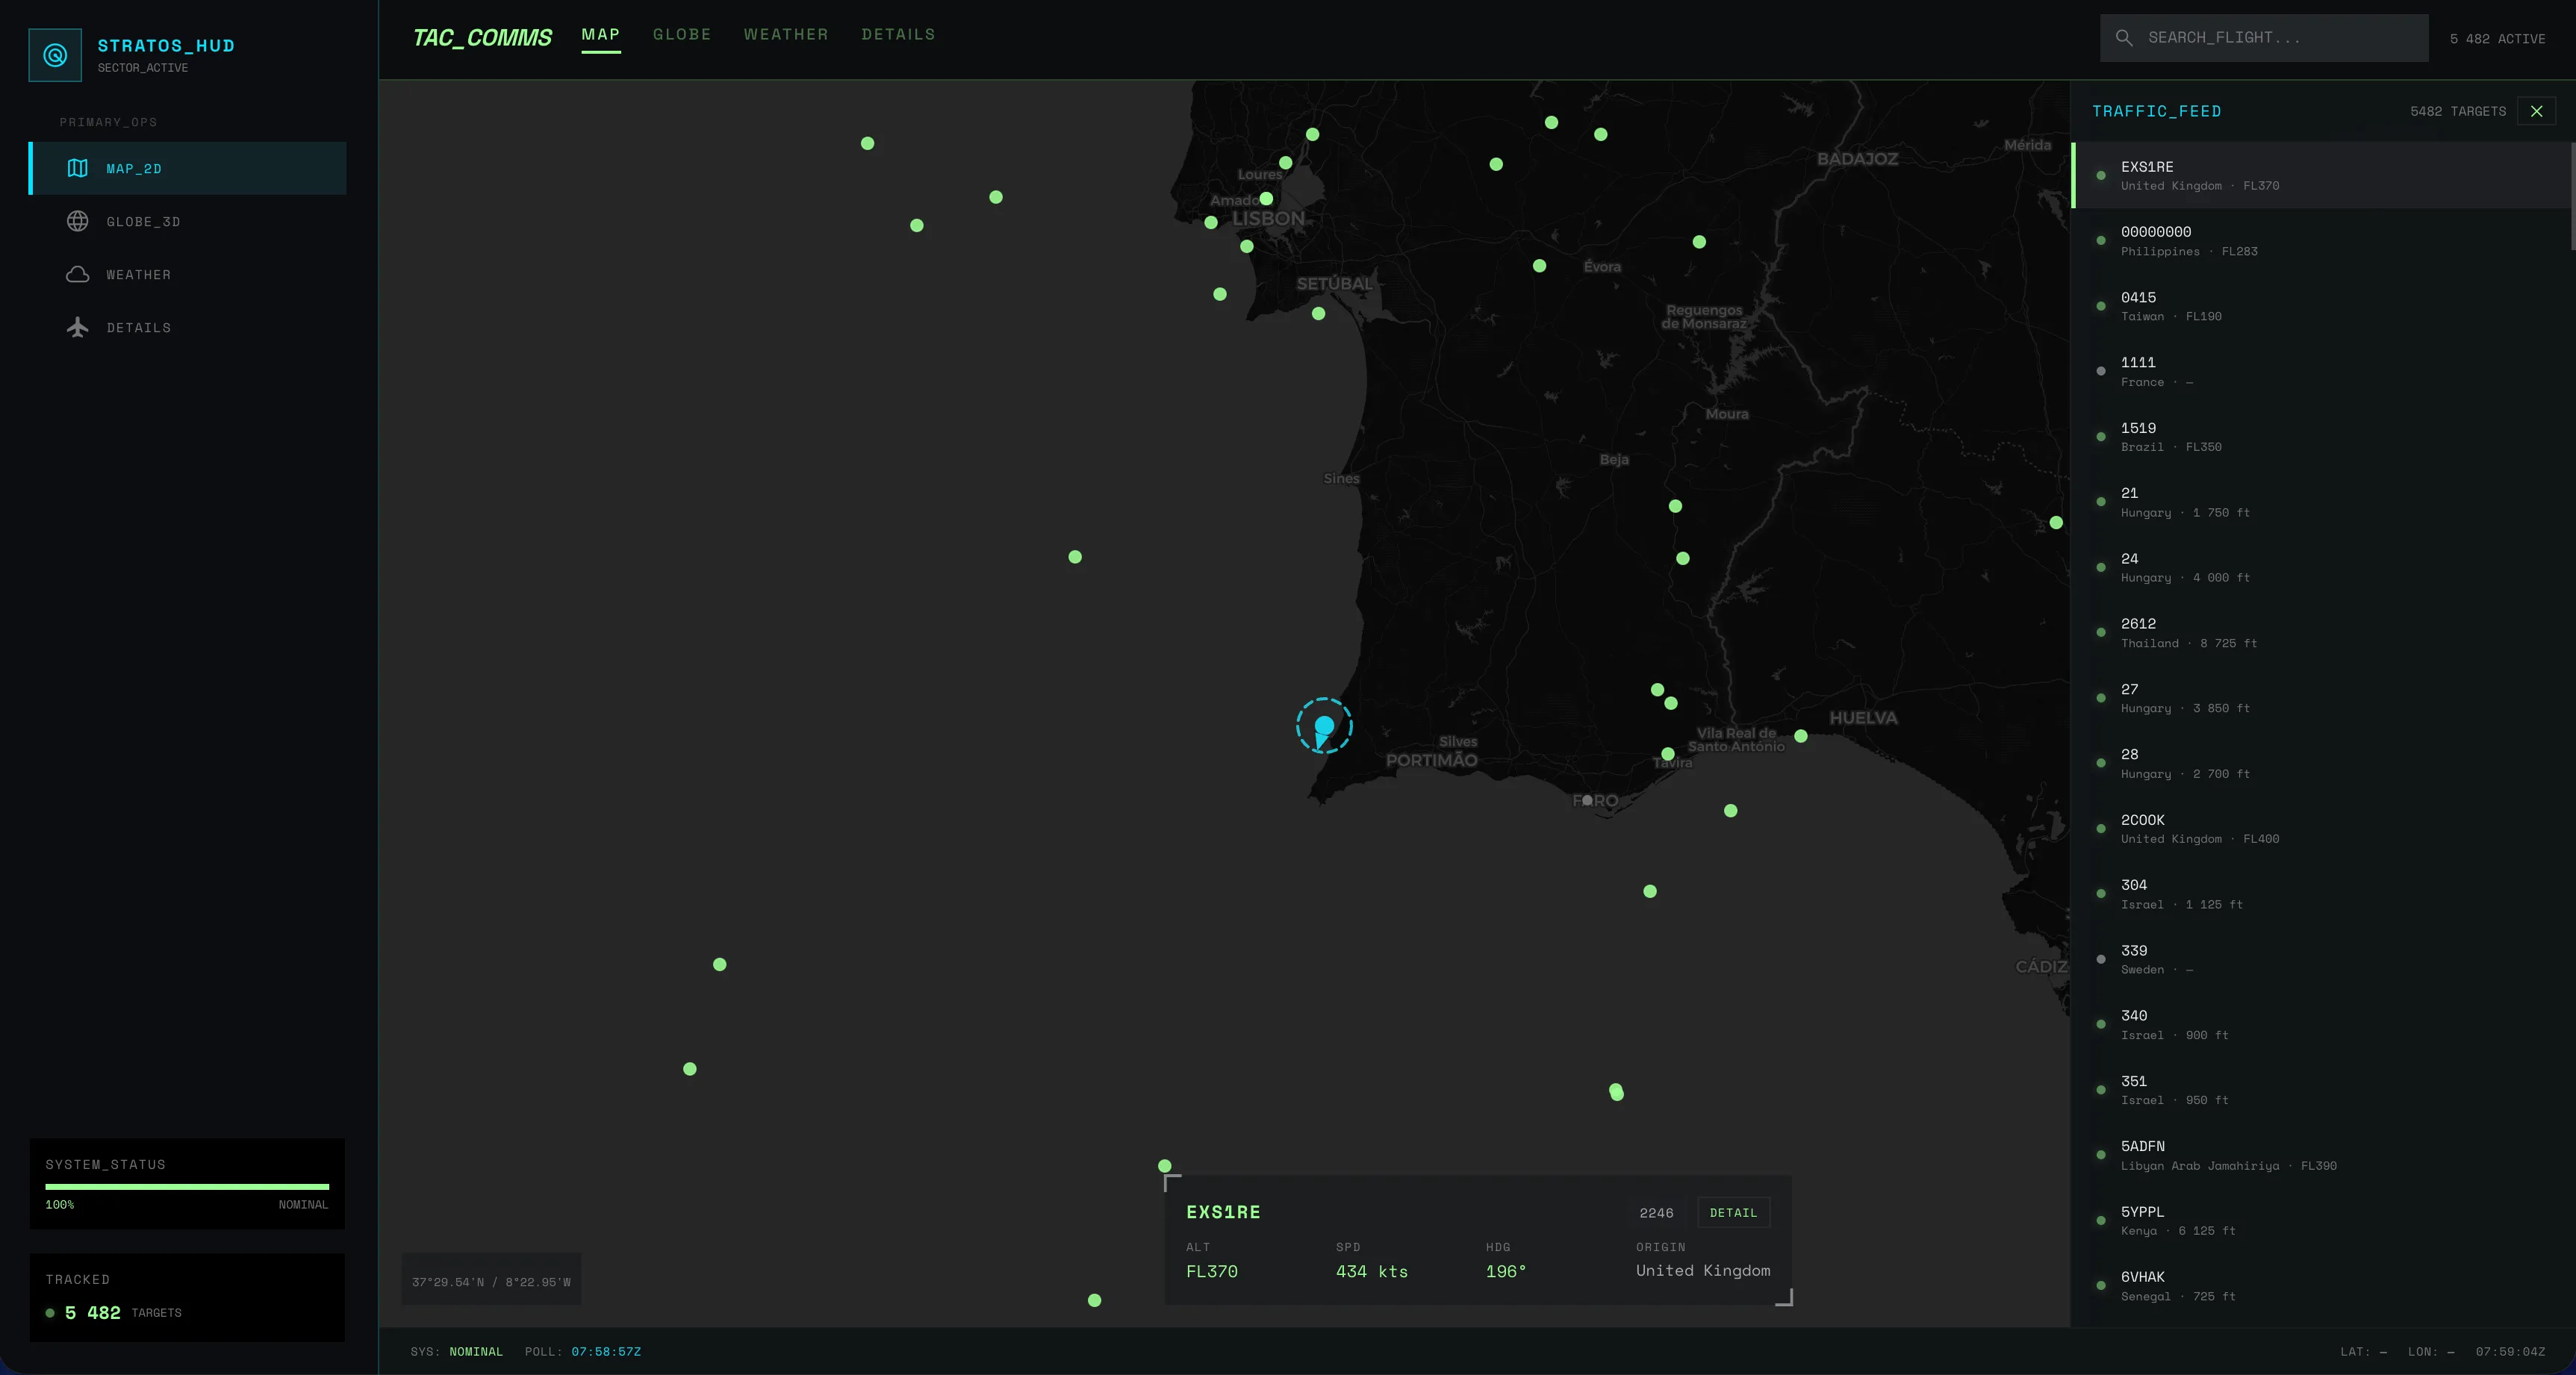Click the 5 482 ACTIVE counter
Screen dimensions: 2576x1375
click(2497, 38)
